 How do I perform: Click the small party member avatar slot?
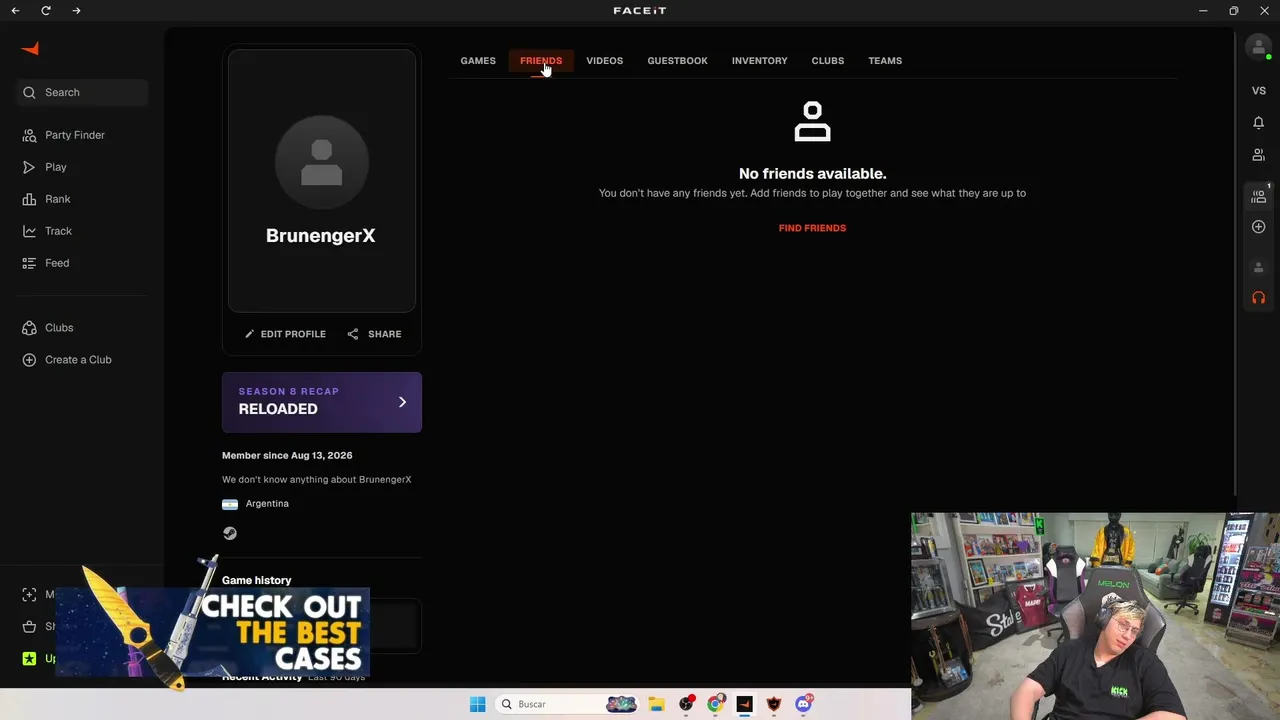(1259, 267)
